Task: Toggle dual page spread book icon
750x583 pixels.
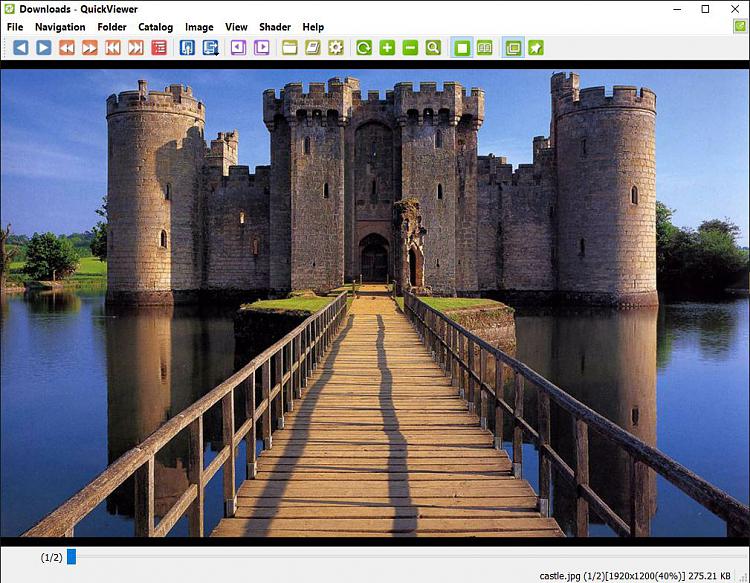Action: click(485, 48)
